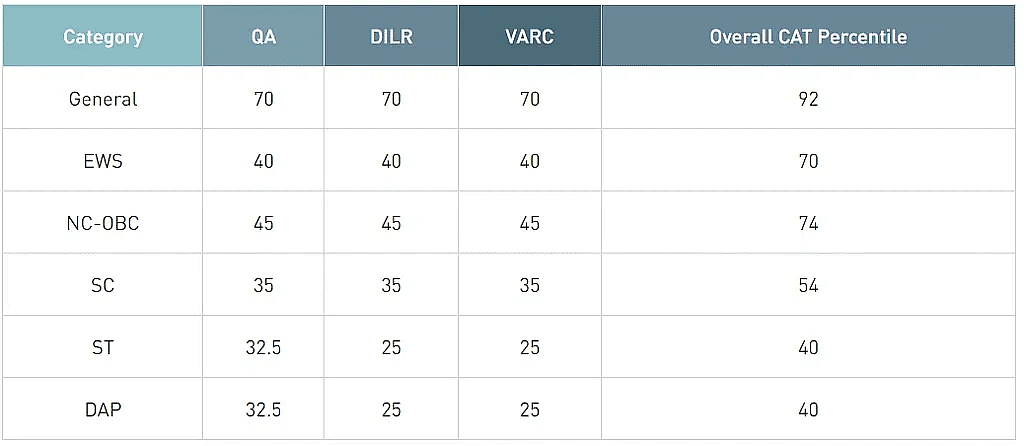Click the EWS category cell

[103, 161]
